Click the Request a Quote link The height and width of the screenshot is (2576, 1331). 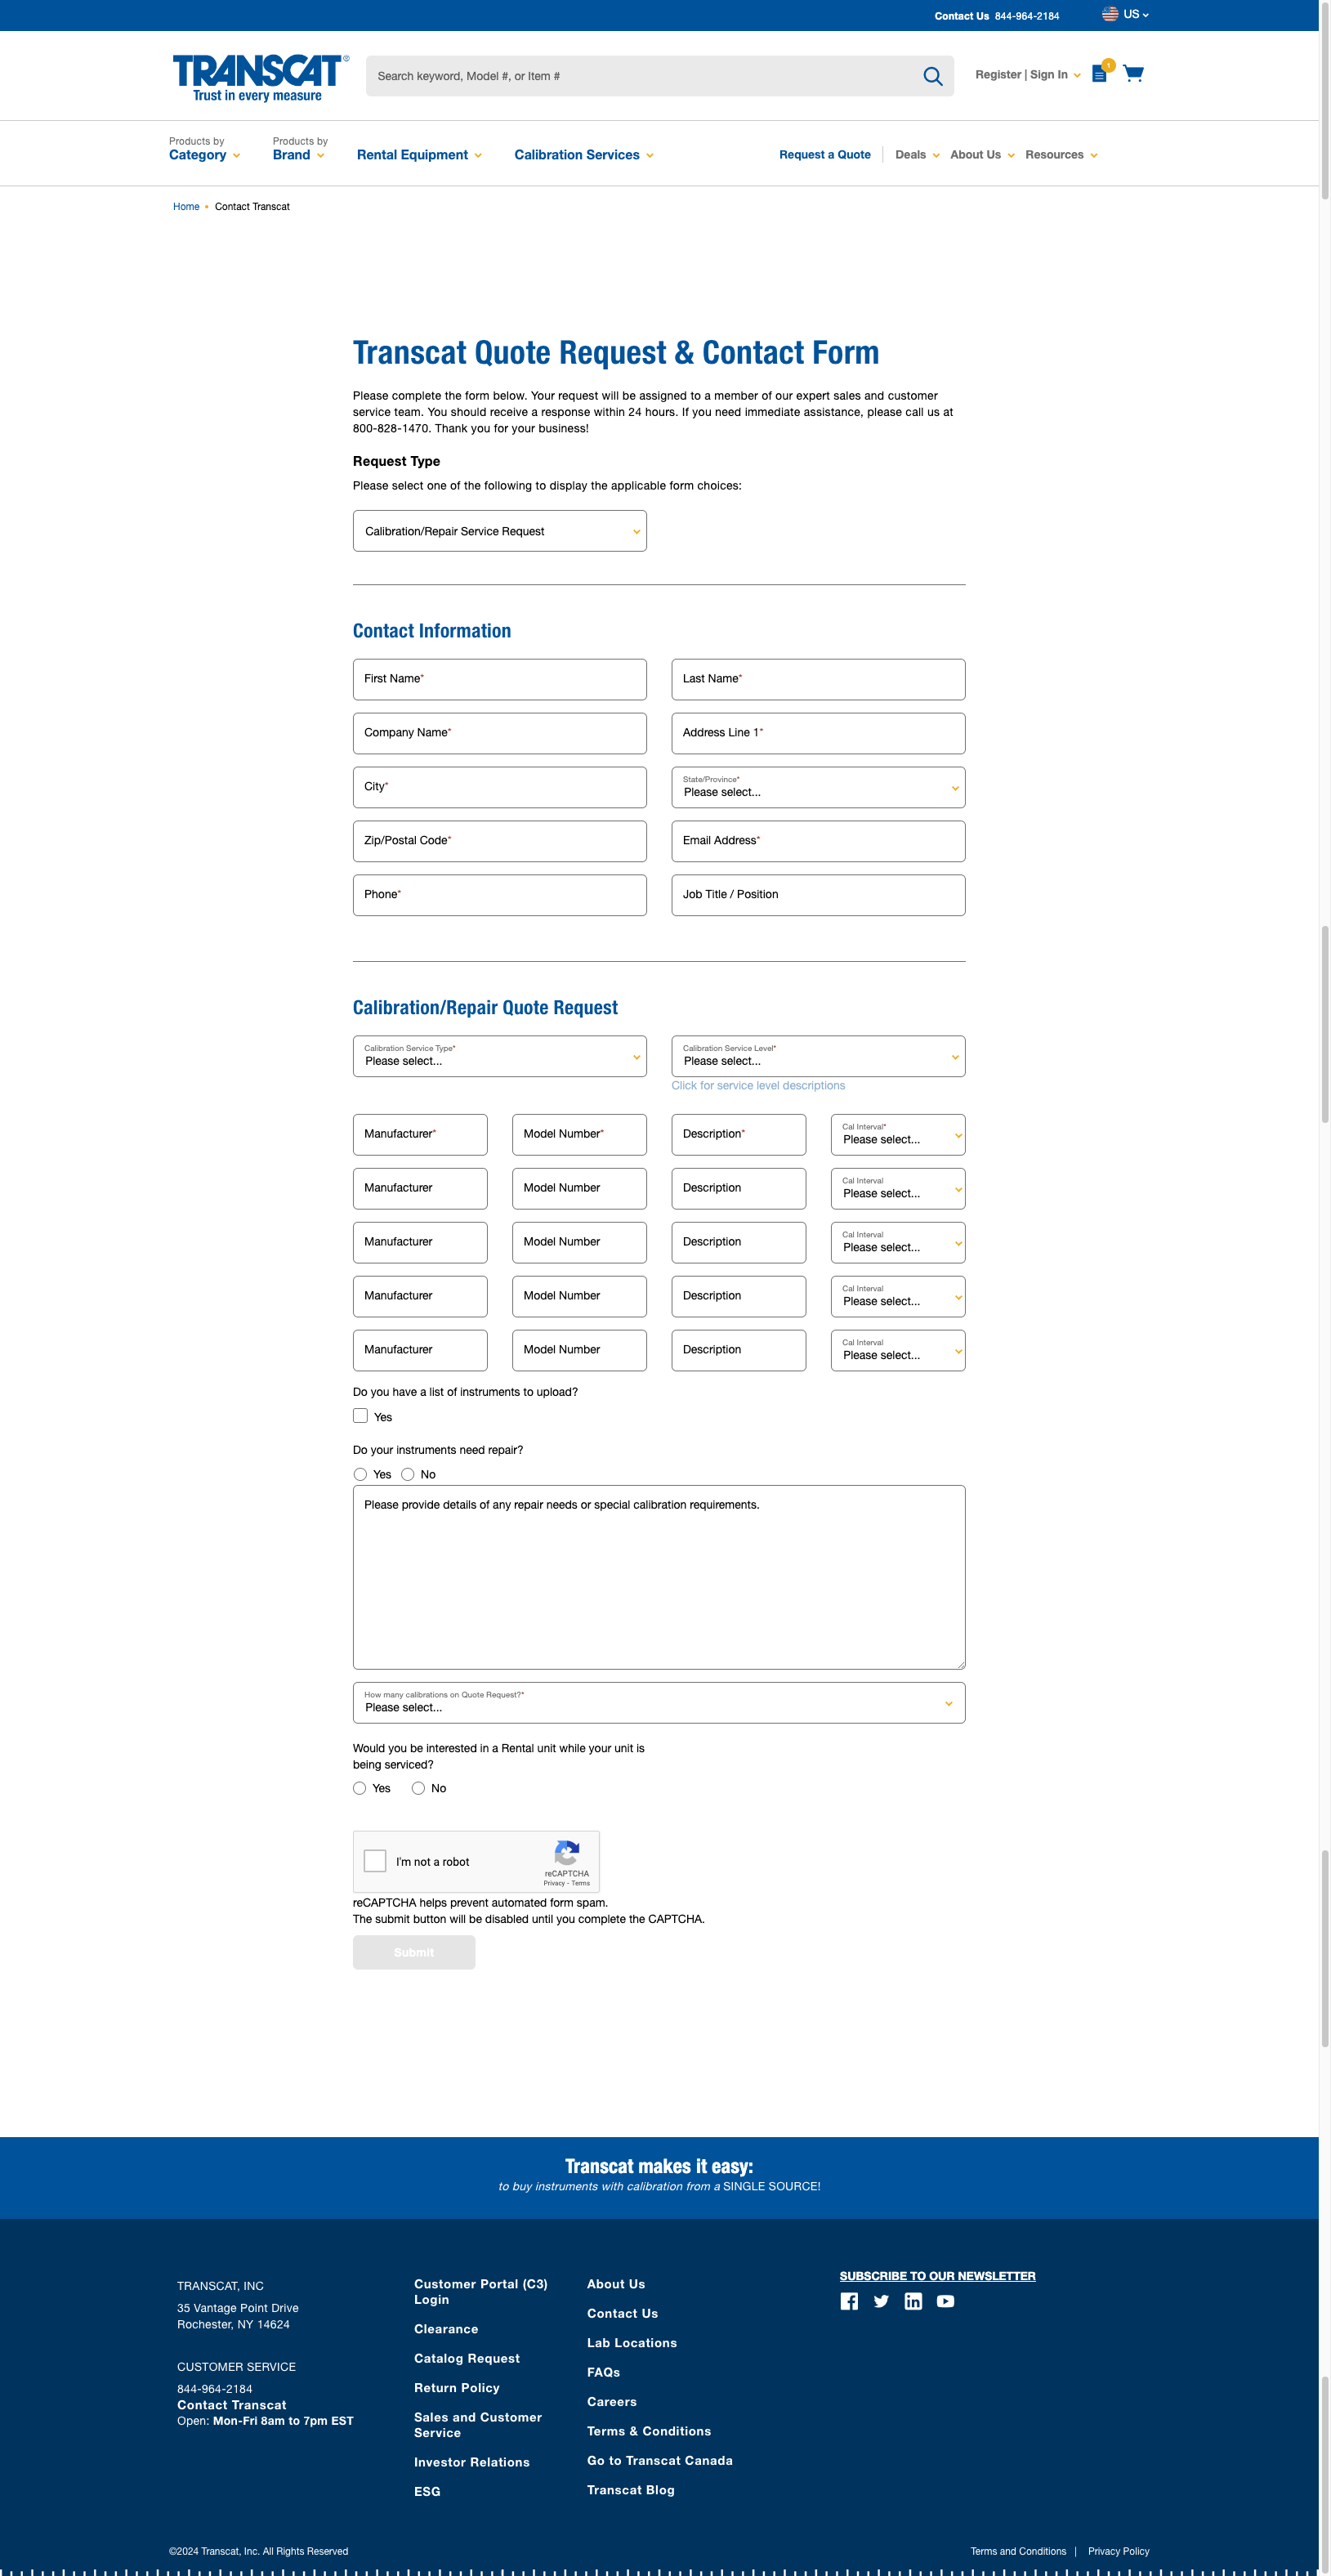[x=824, y=155]
